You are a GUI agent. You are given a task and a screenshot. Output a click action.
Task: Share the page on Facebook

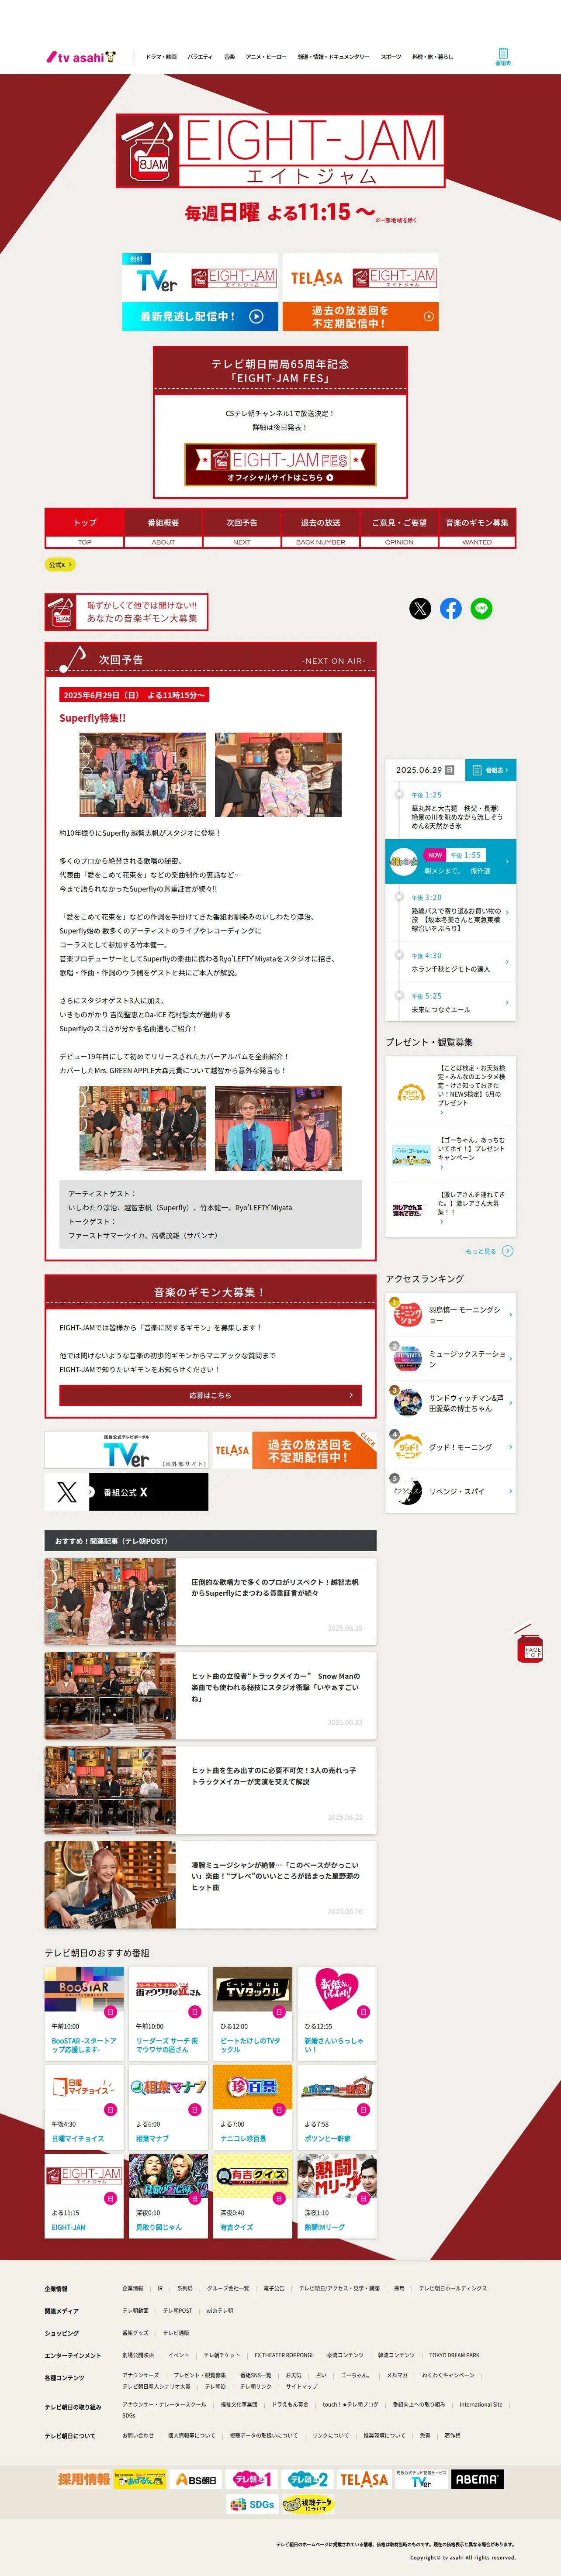pos(451,608)
